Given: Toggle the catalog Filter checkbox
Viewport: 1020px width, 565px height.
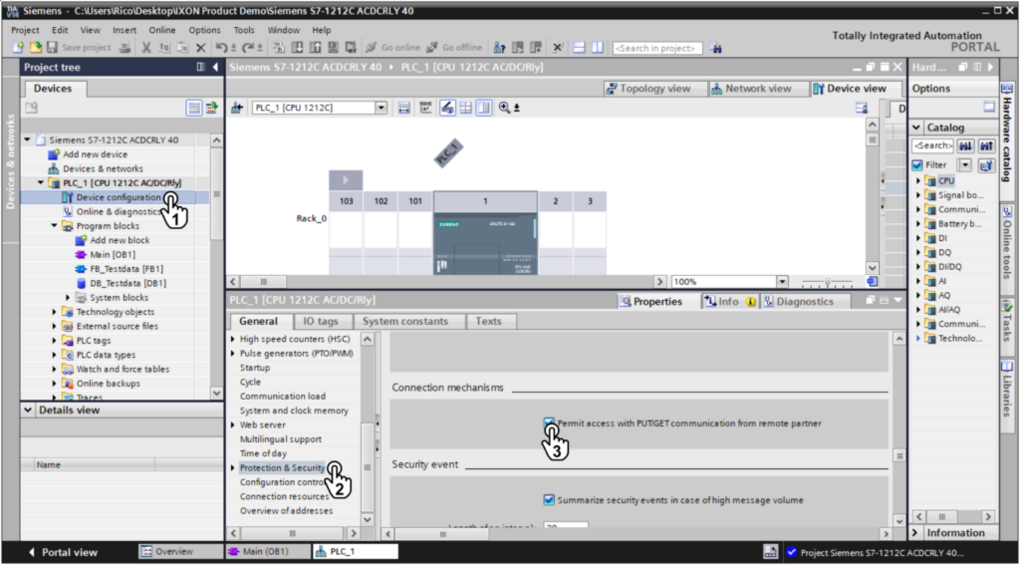Looking at the screenshot, I should coord(917,164).
